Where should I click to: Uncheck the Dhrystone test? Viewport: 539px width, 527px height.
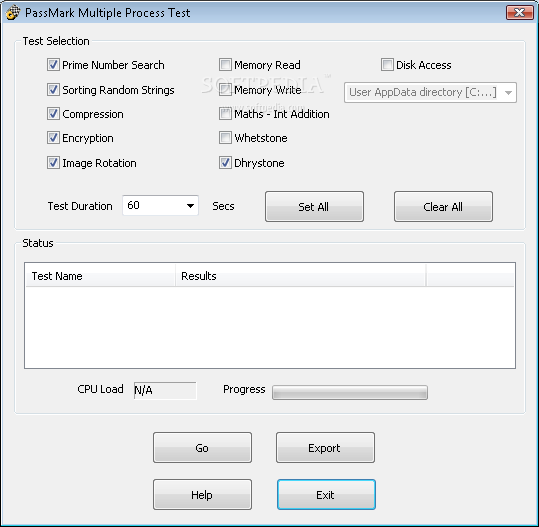[x=225, y=163]
